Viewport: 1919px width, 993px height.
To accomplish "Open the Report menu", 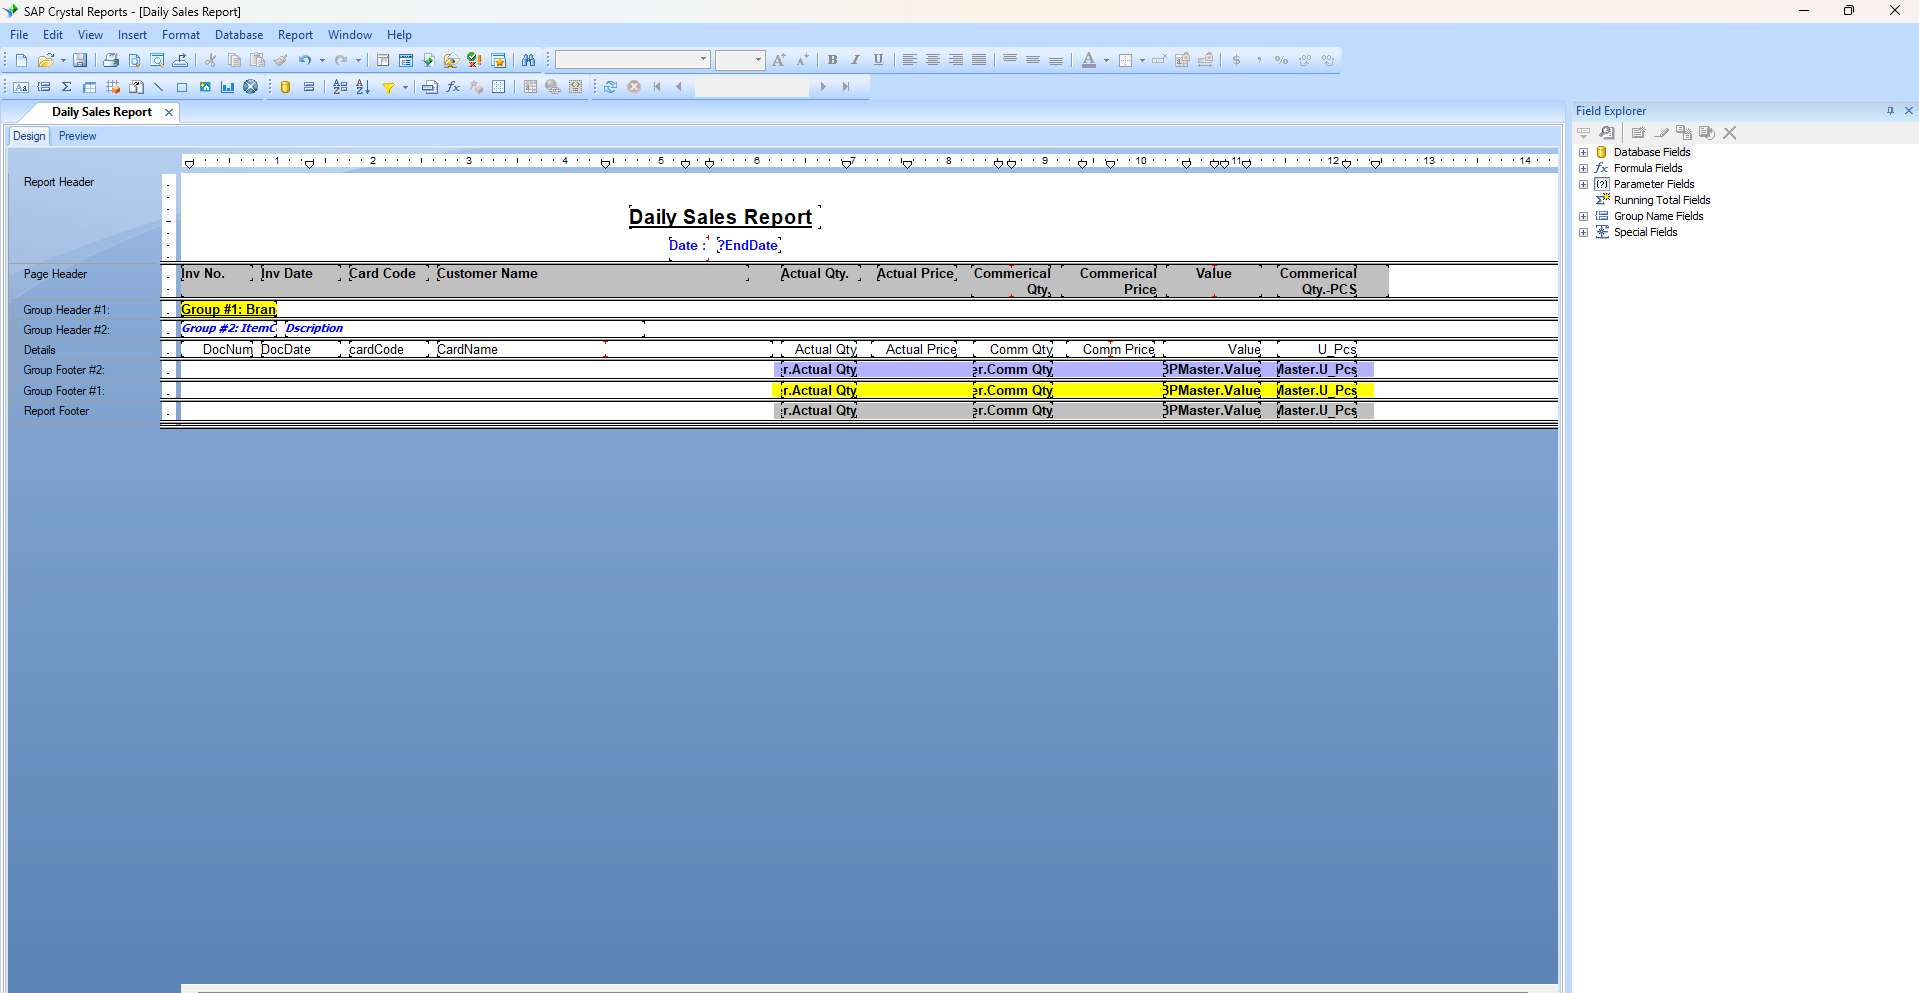I will pos(295,35).
